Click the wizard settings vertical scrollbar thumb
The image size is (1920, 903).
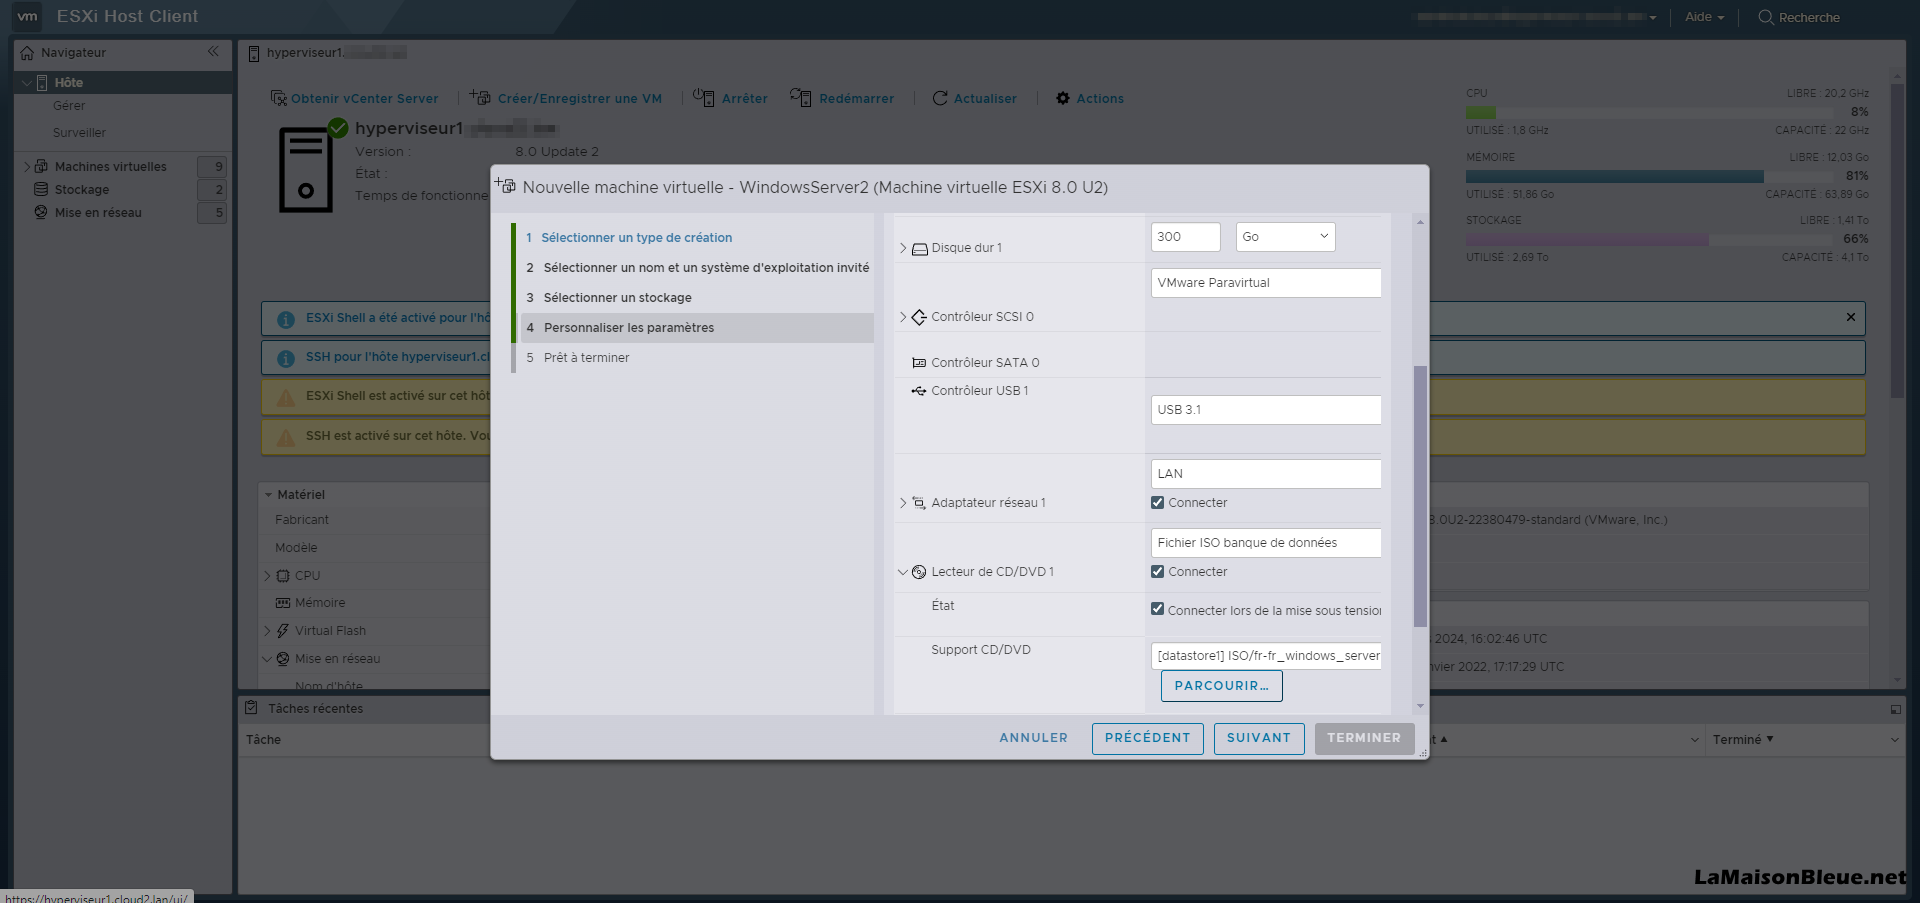(1420, 496)
